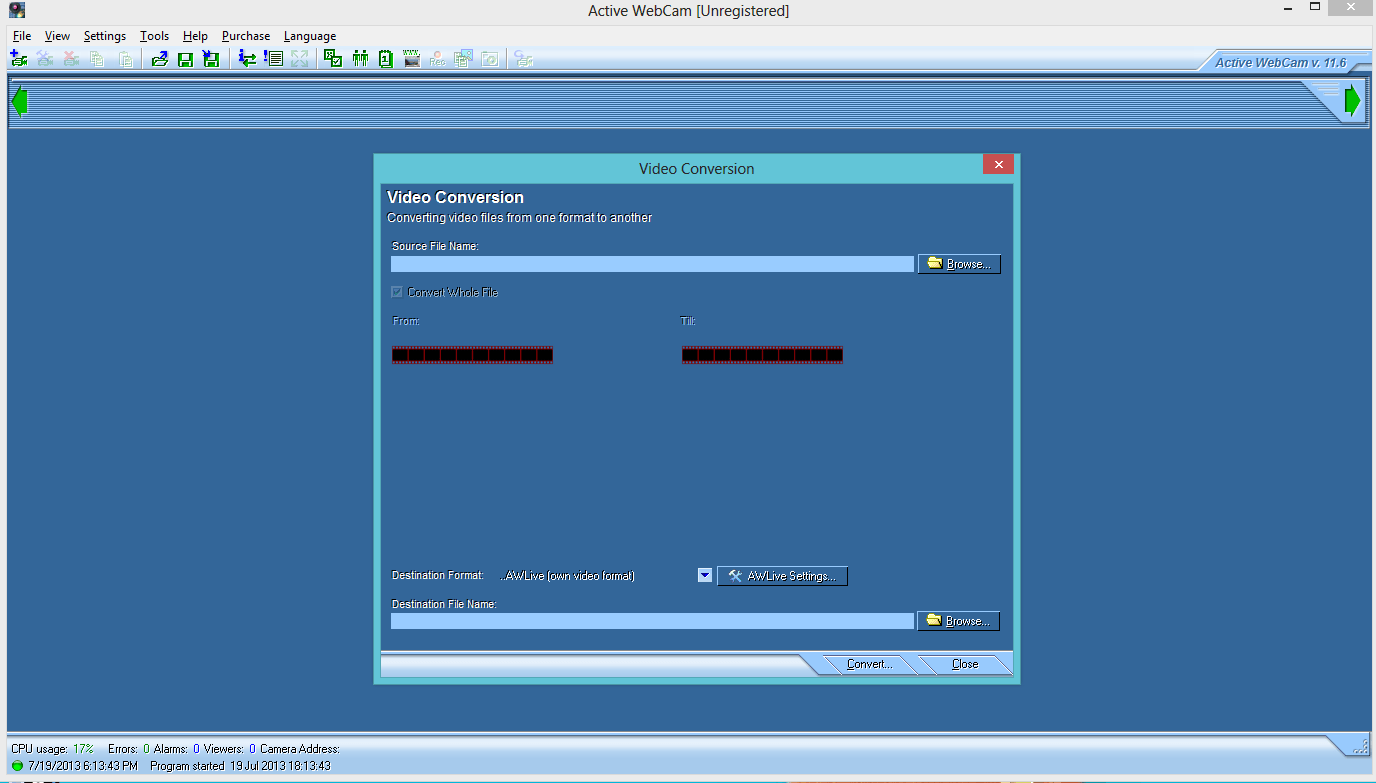Open AWLive Settings
The image size is (1376, 783).
coord(783,576)
